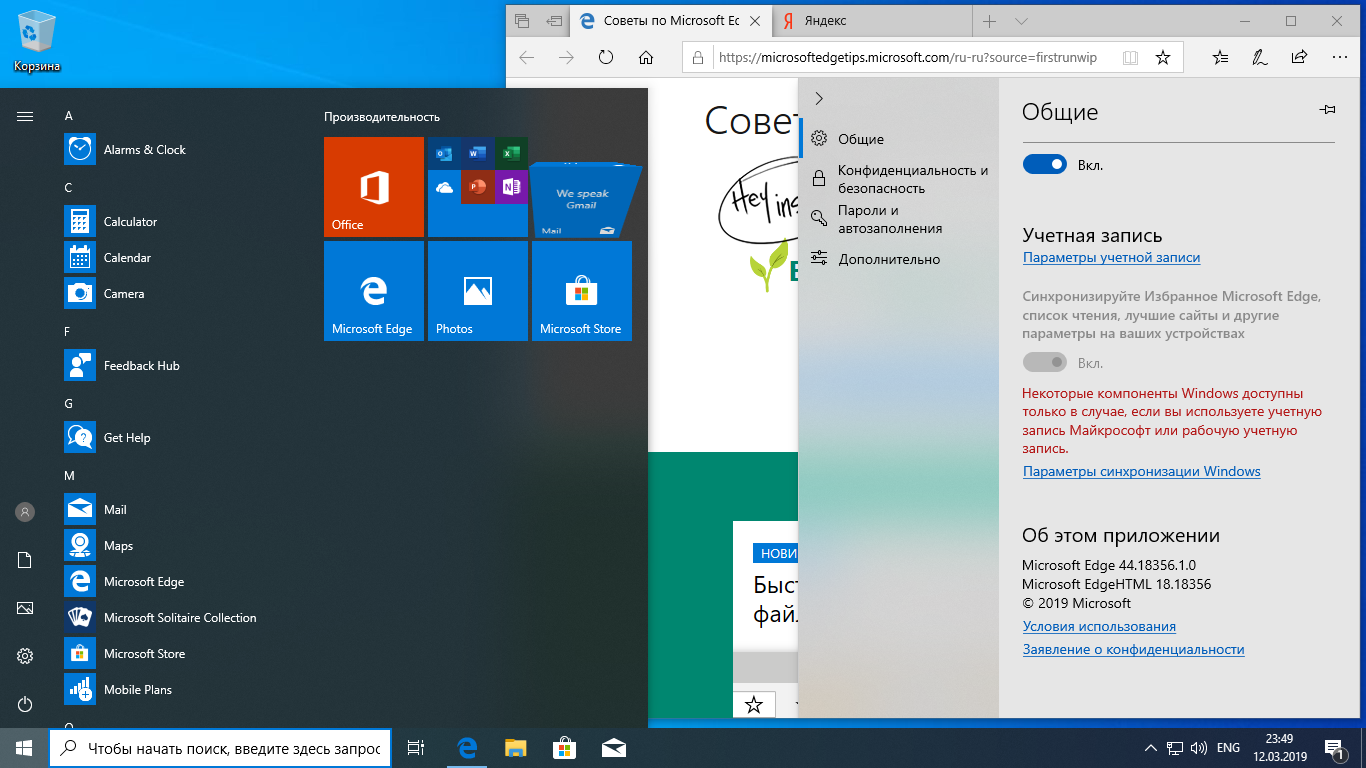This screenshot has width=1366, height=768.
Task: Click the Word icon in the tile folder
Action: coord(477,153)
